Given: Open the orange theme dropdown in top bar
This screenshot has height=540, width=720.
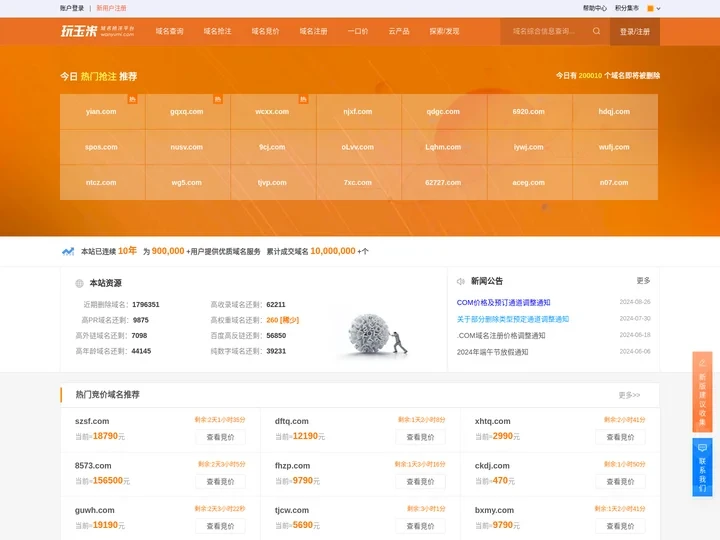Looking at the screenshot, I should pos(654,8).
